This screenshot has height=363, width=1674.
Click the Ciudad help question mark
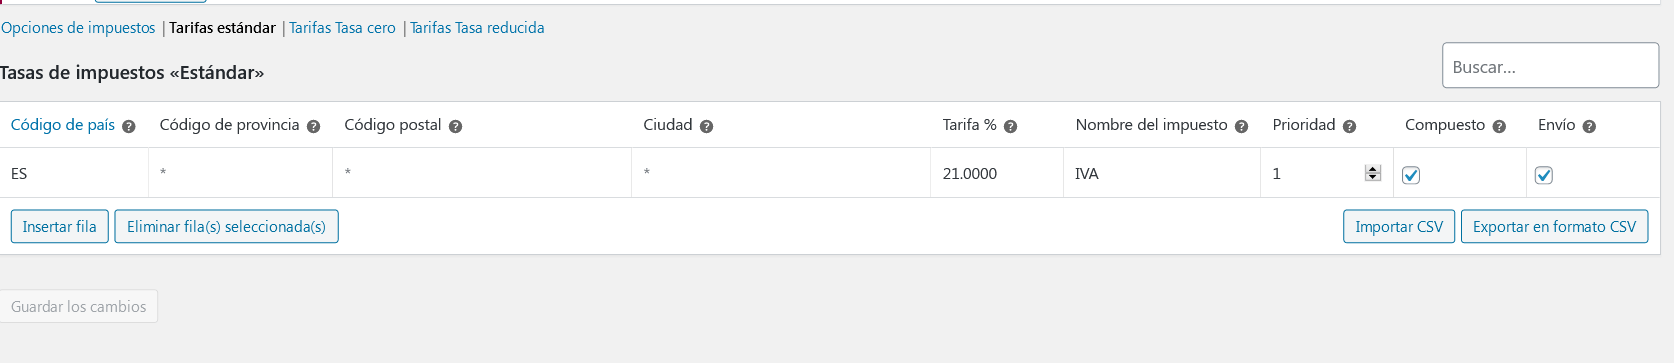pyautogui.click(x=706, y=126)
